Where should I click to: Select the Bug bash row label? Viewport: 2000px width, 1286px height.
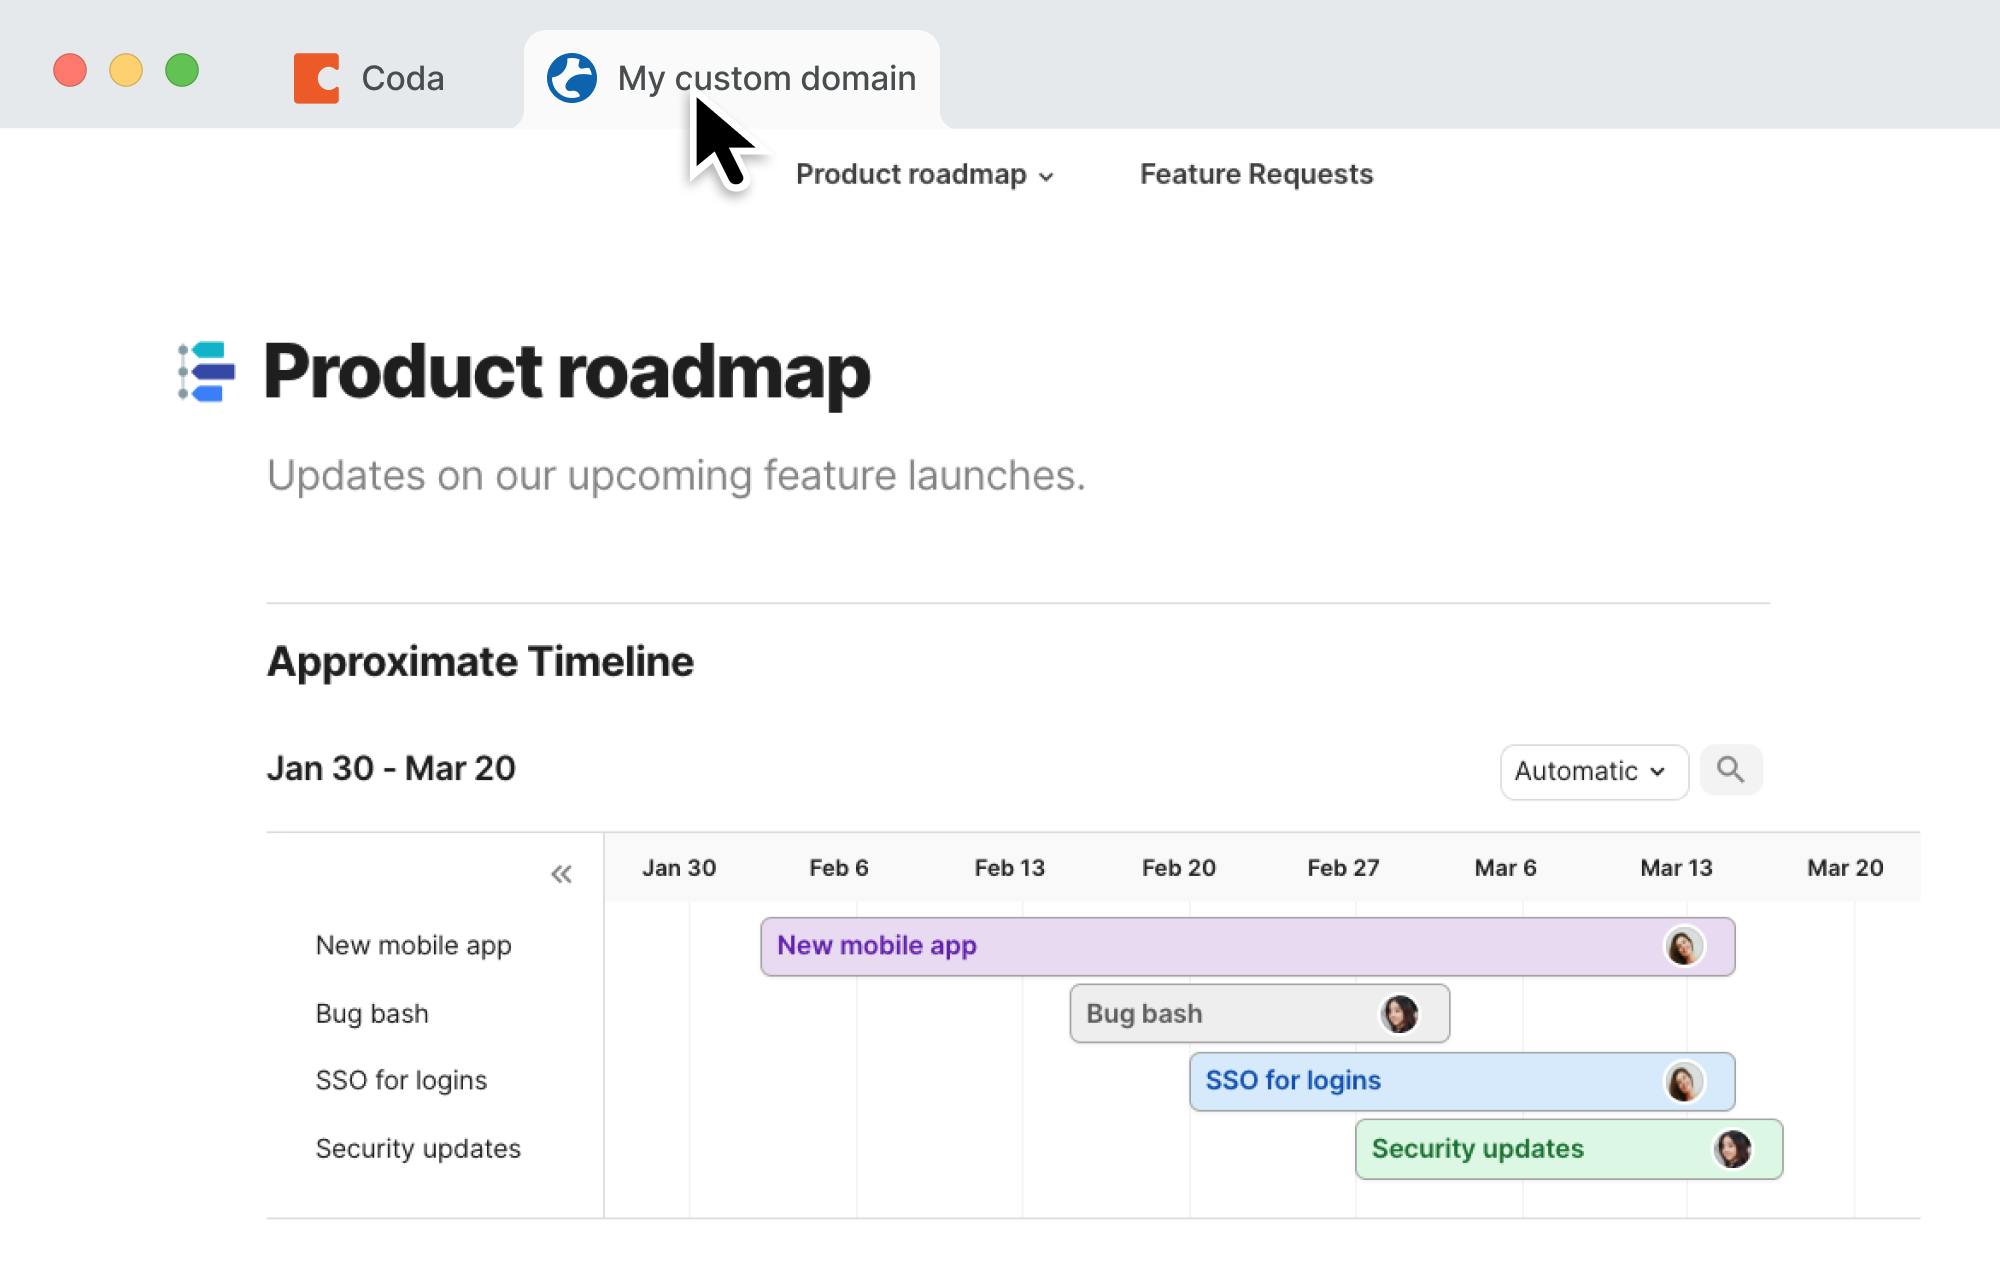(x=372, y=1014)
